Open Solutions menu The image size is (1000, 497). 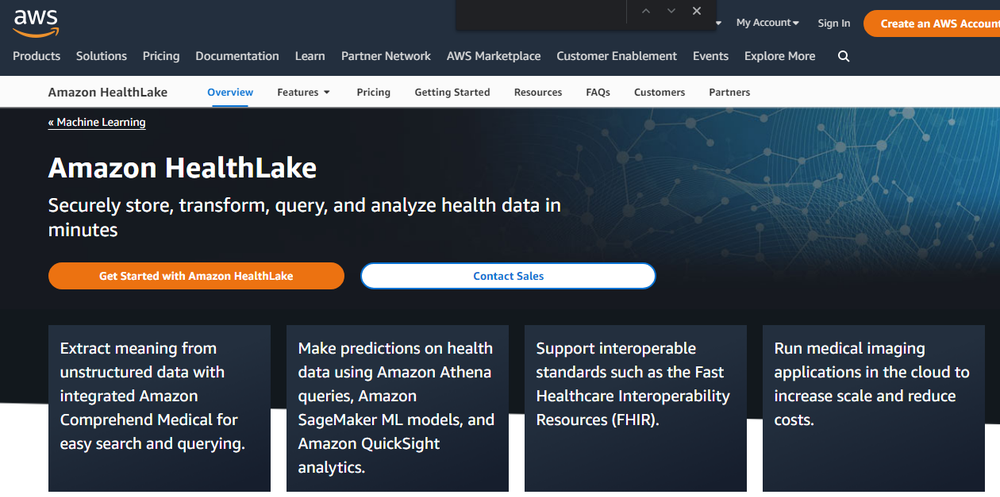point(101,56)
